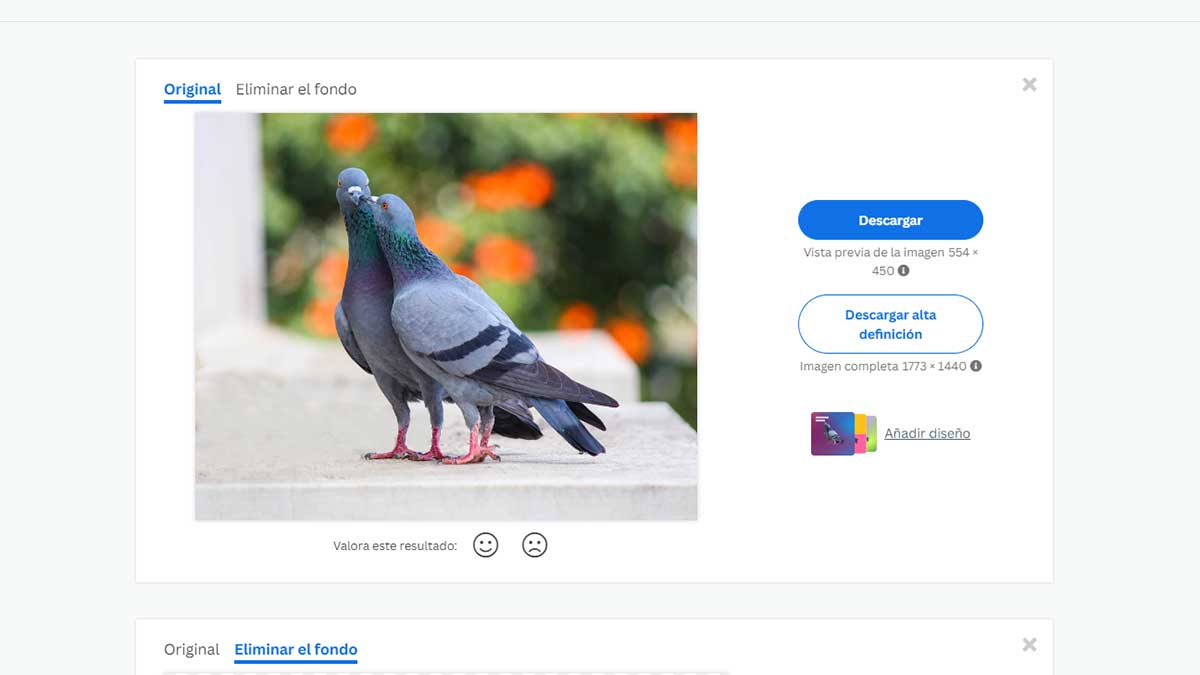
Task: Click the checkerboard preview strip in the lower card
Action: coord(446,672)
